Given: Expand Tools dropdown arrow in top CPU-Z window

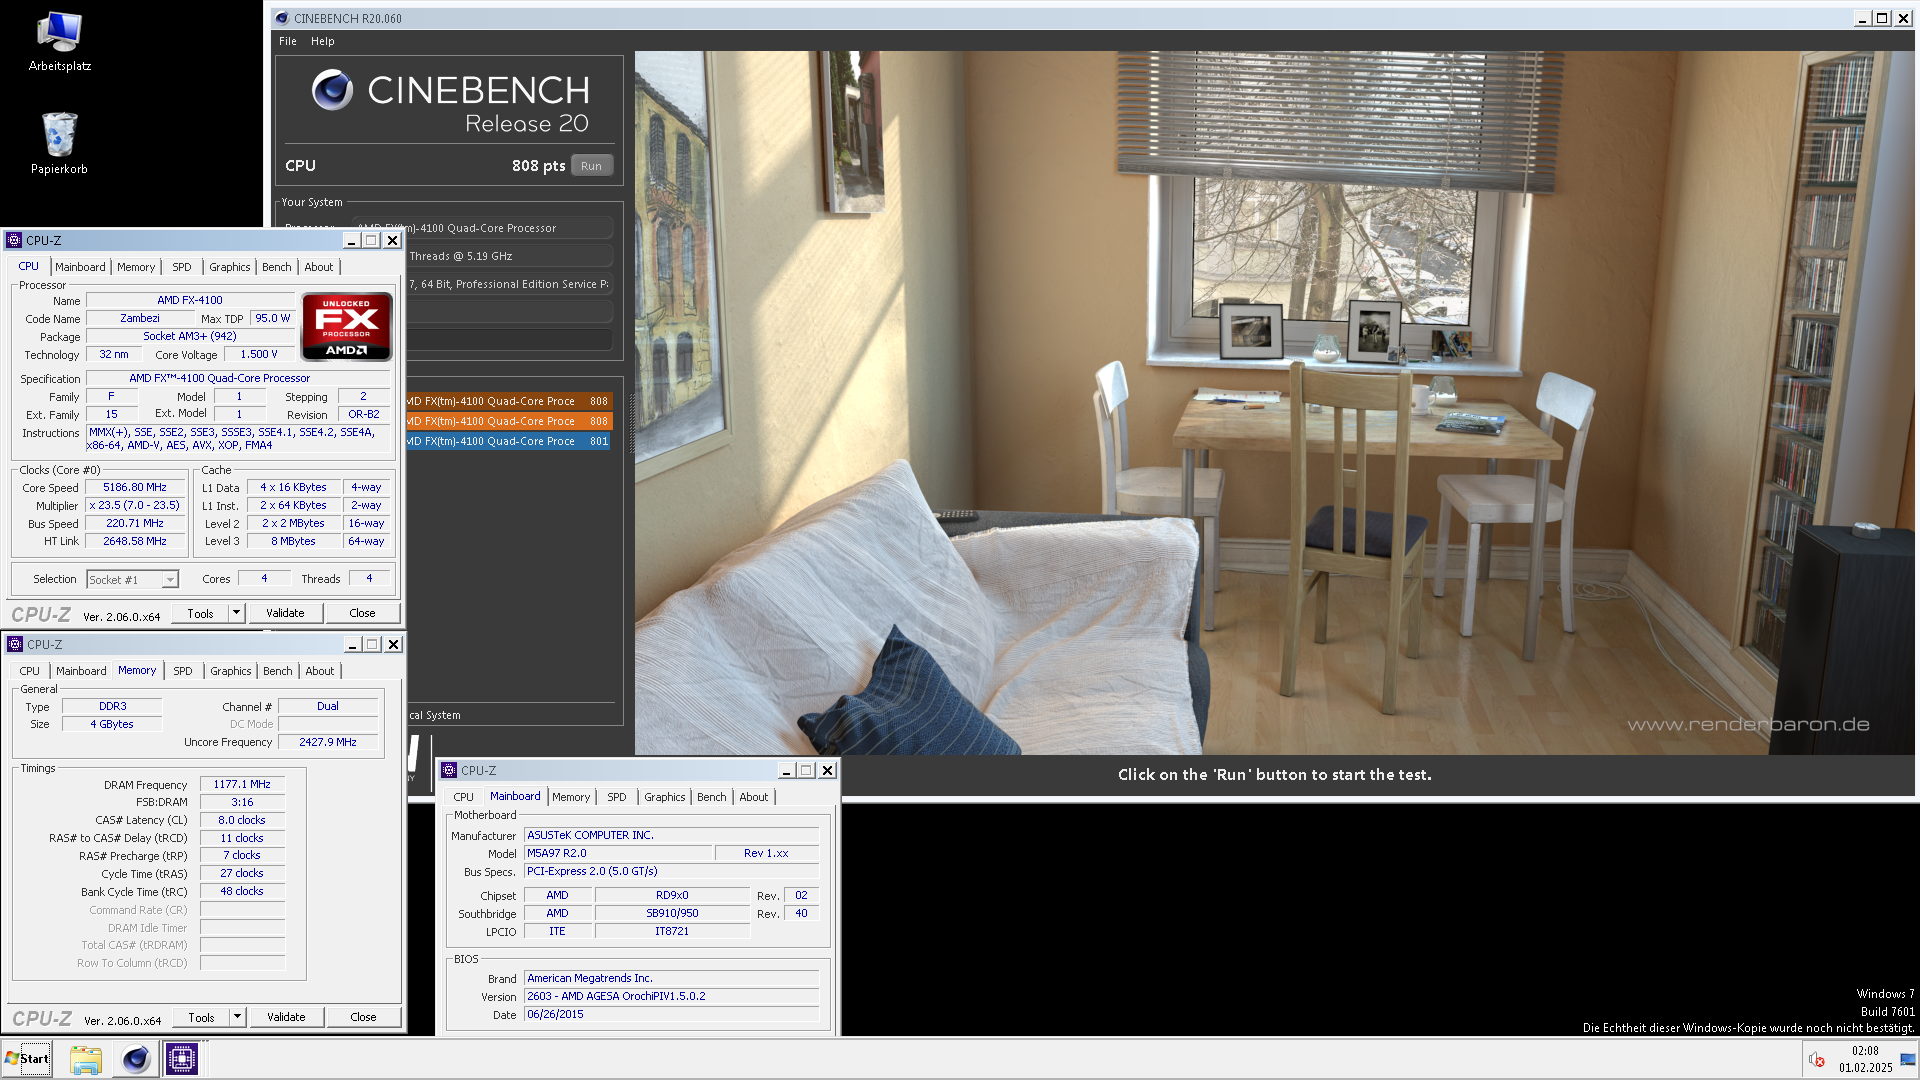Looking at the screenshot, I should [237, 614].
